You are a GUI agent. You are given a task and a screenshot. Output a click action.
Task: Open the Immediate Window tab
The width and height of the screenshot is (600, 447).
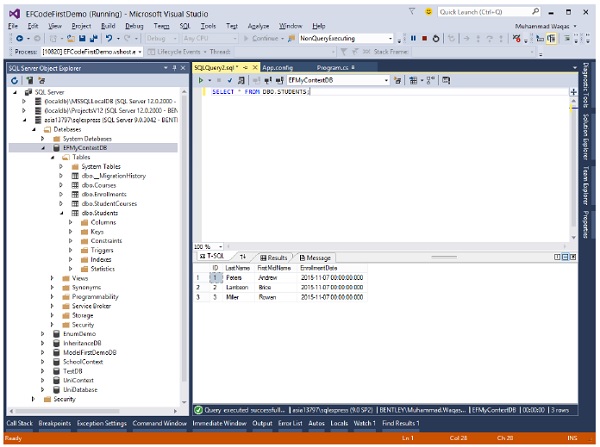(x=219, y=423)
